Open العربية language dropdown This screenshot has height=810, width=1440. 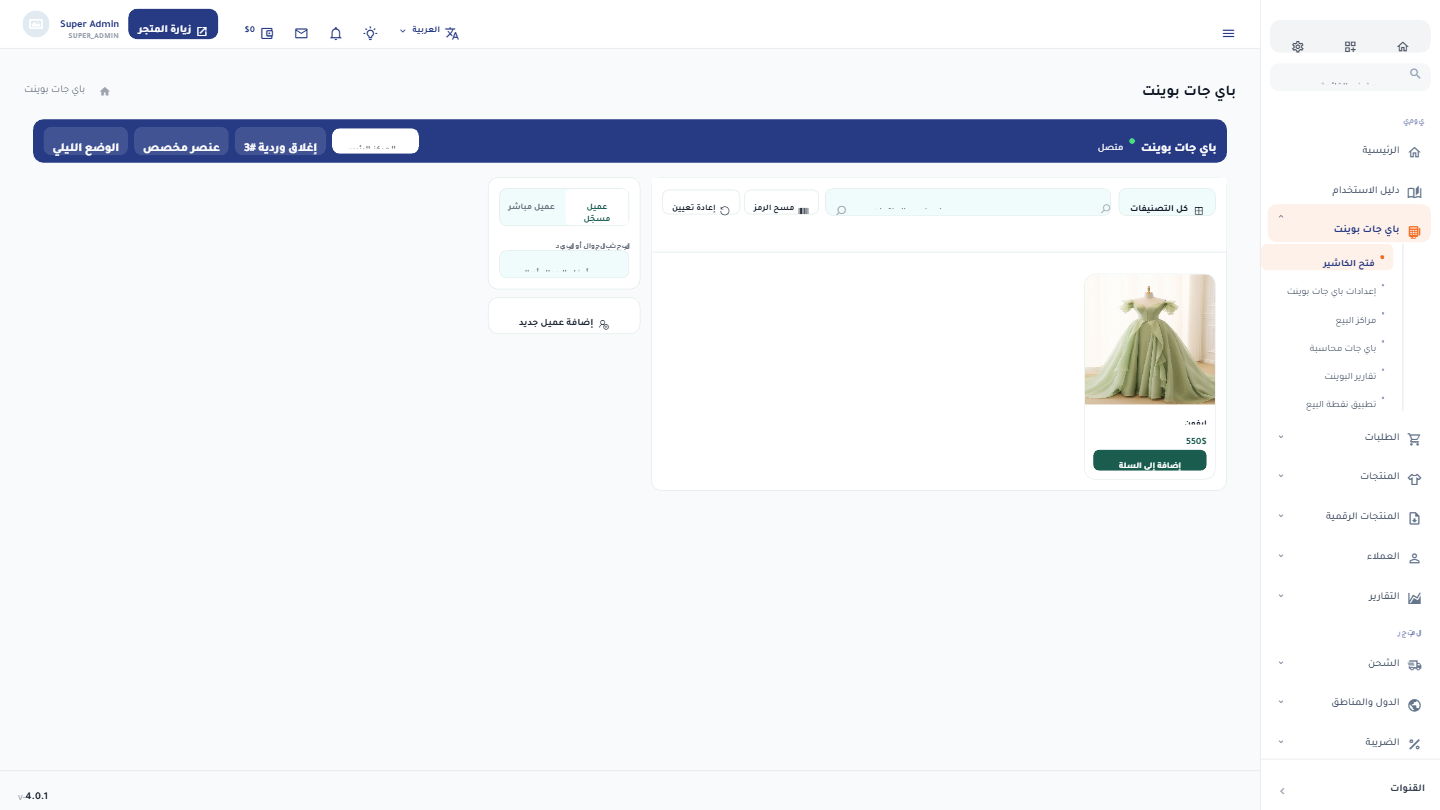point(430,30)
